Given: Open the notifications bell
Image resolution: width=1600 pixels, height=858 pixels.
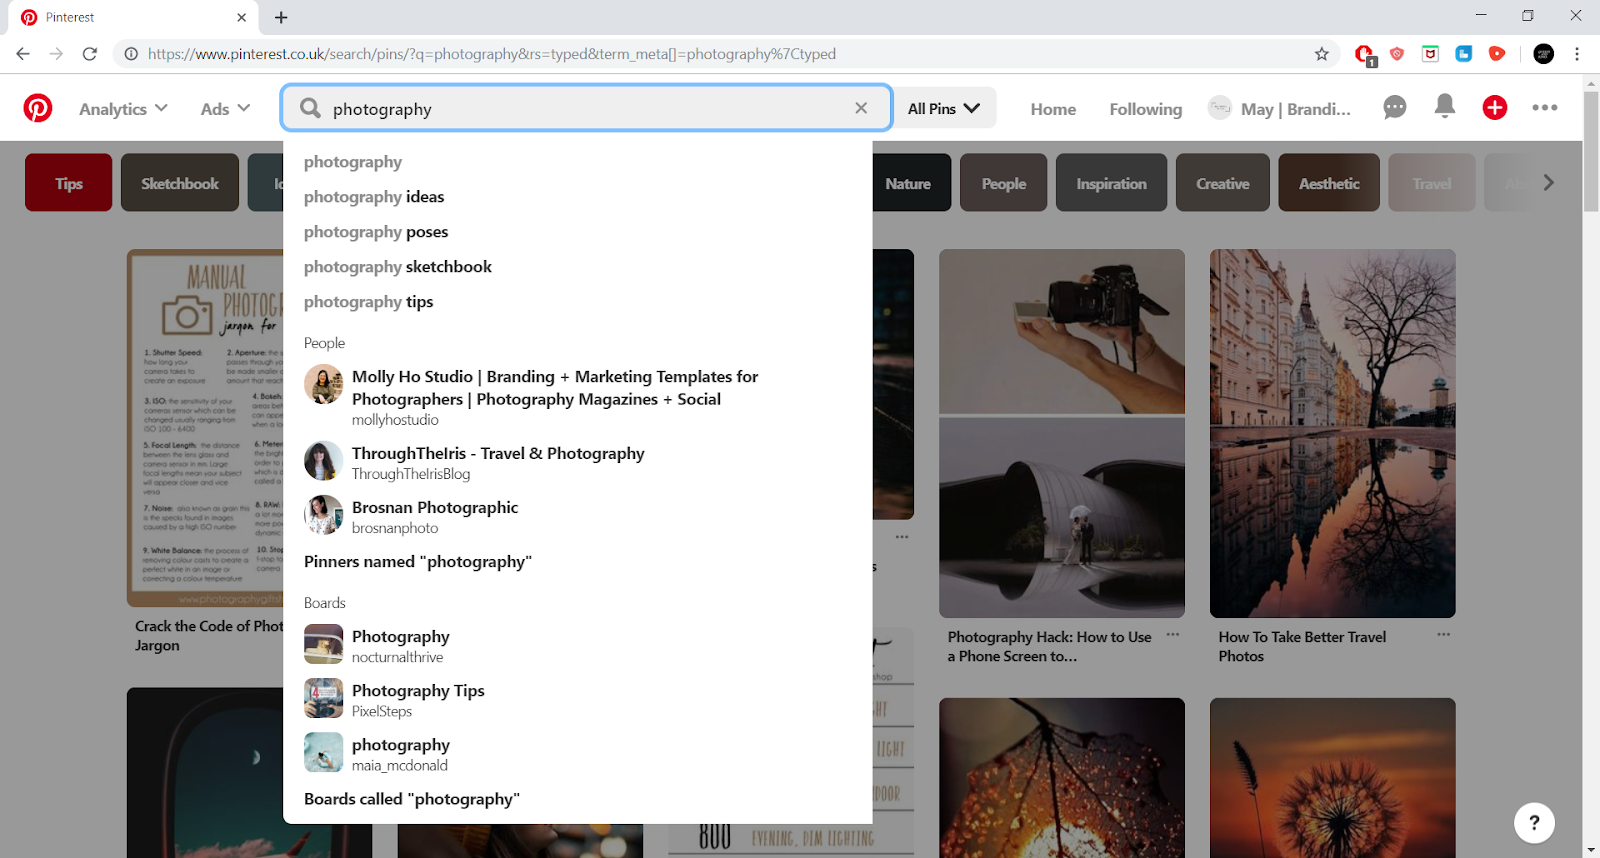Looking at the screenshot, I should point(1445,106).
